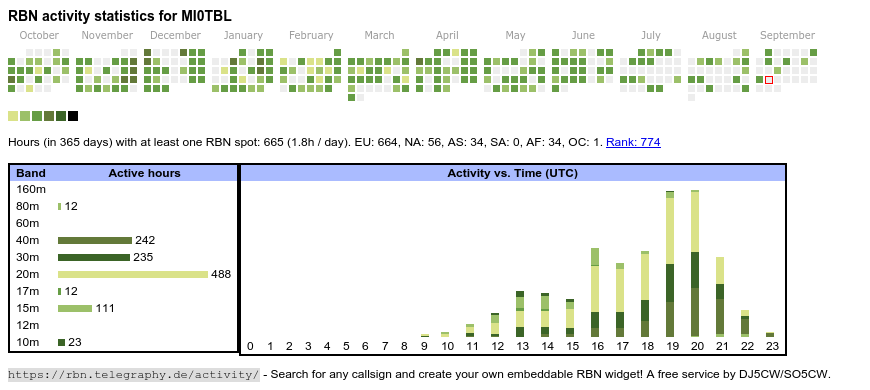The height and width of the screenshot is (390, 870).
Task: Click the rbn.telegraphy.de/activity URL
Action: click(134, 374)
